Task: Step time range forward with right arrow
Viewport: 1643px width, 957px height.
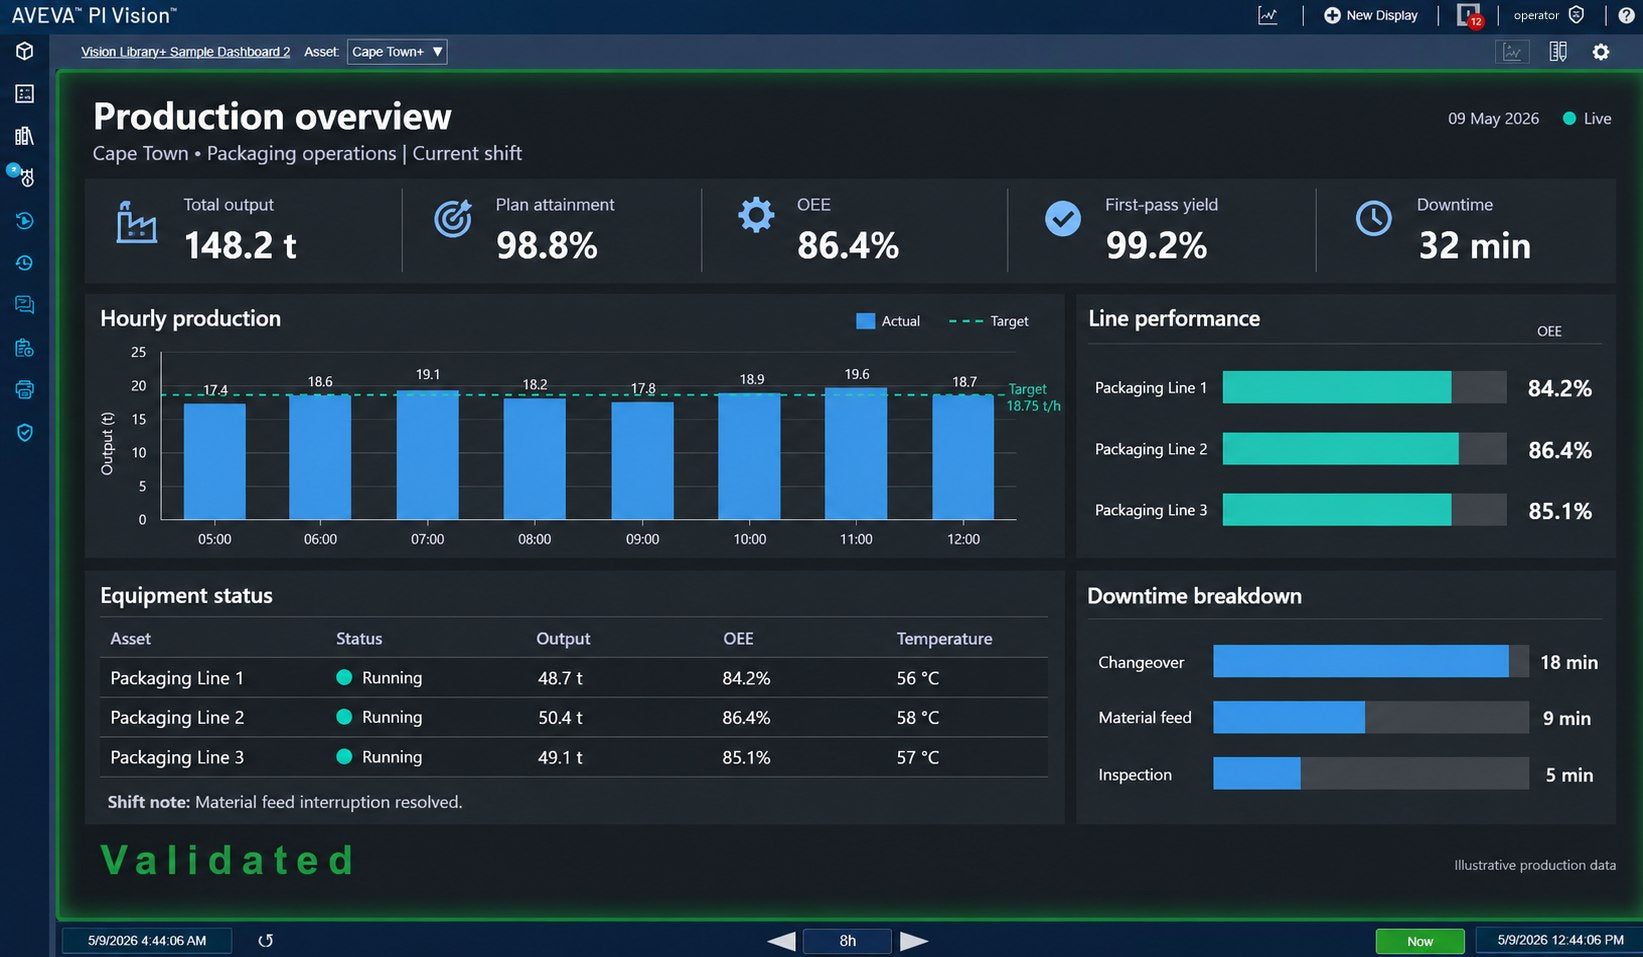Action: coord(914,941)
